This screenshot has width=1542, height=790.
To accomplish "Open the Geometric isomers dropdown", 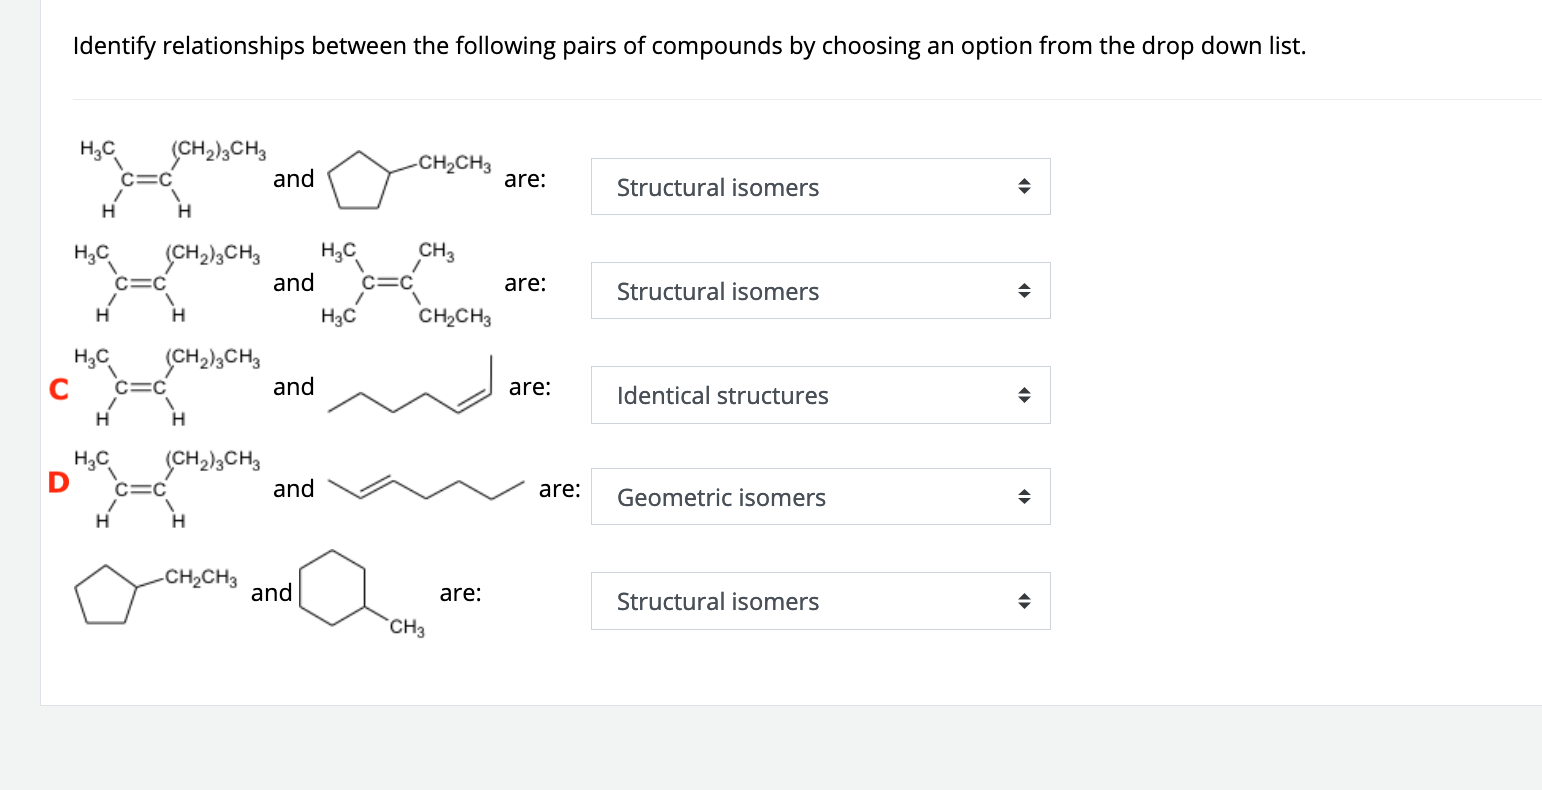I will (820, 497).
